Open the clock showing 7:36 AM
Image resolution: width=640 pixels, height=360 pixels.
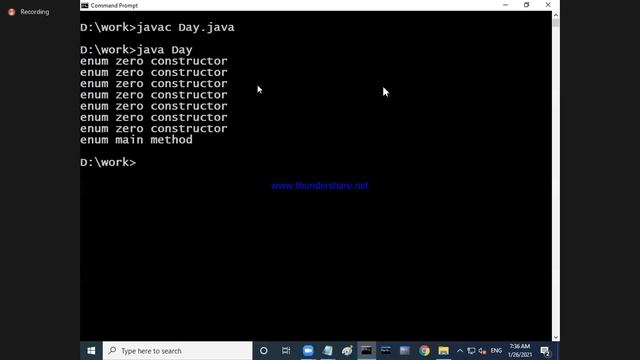[x=520, y=351]
